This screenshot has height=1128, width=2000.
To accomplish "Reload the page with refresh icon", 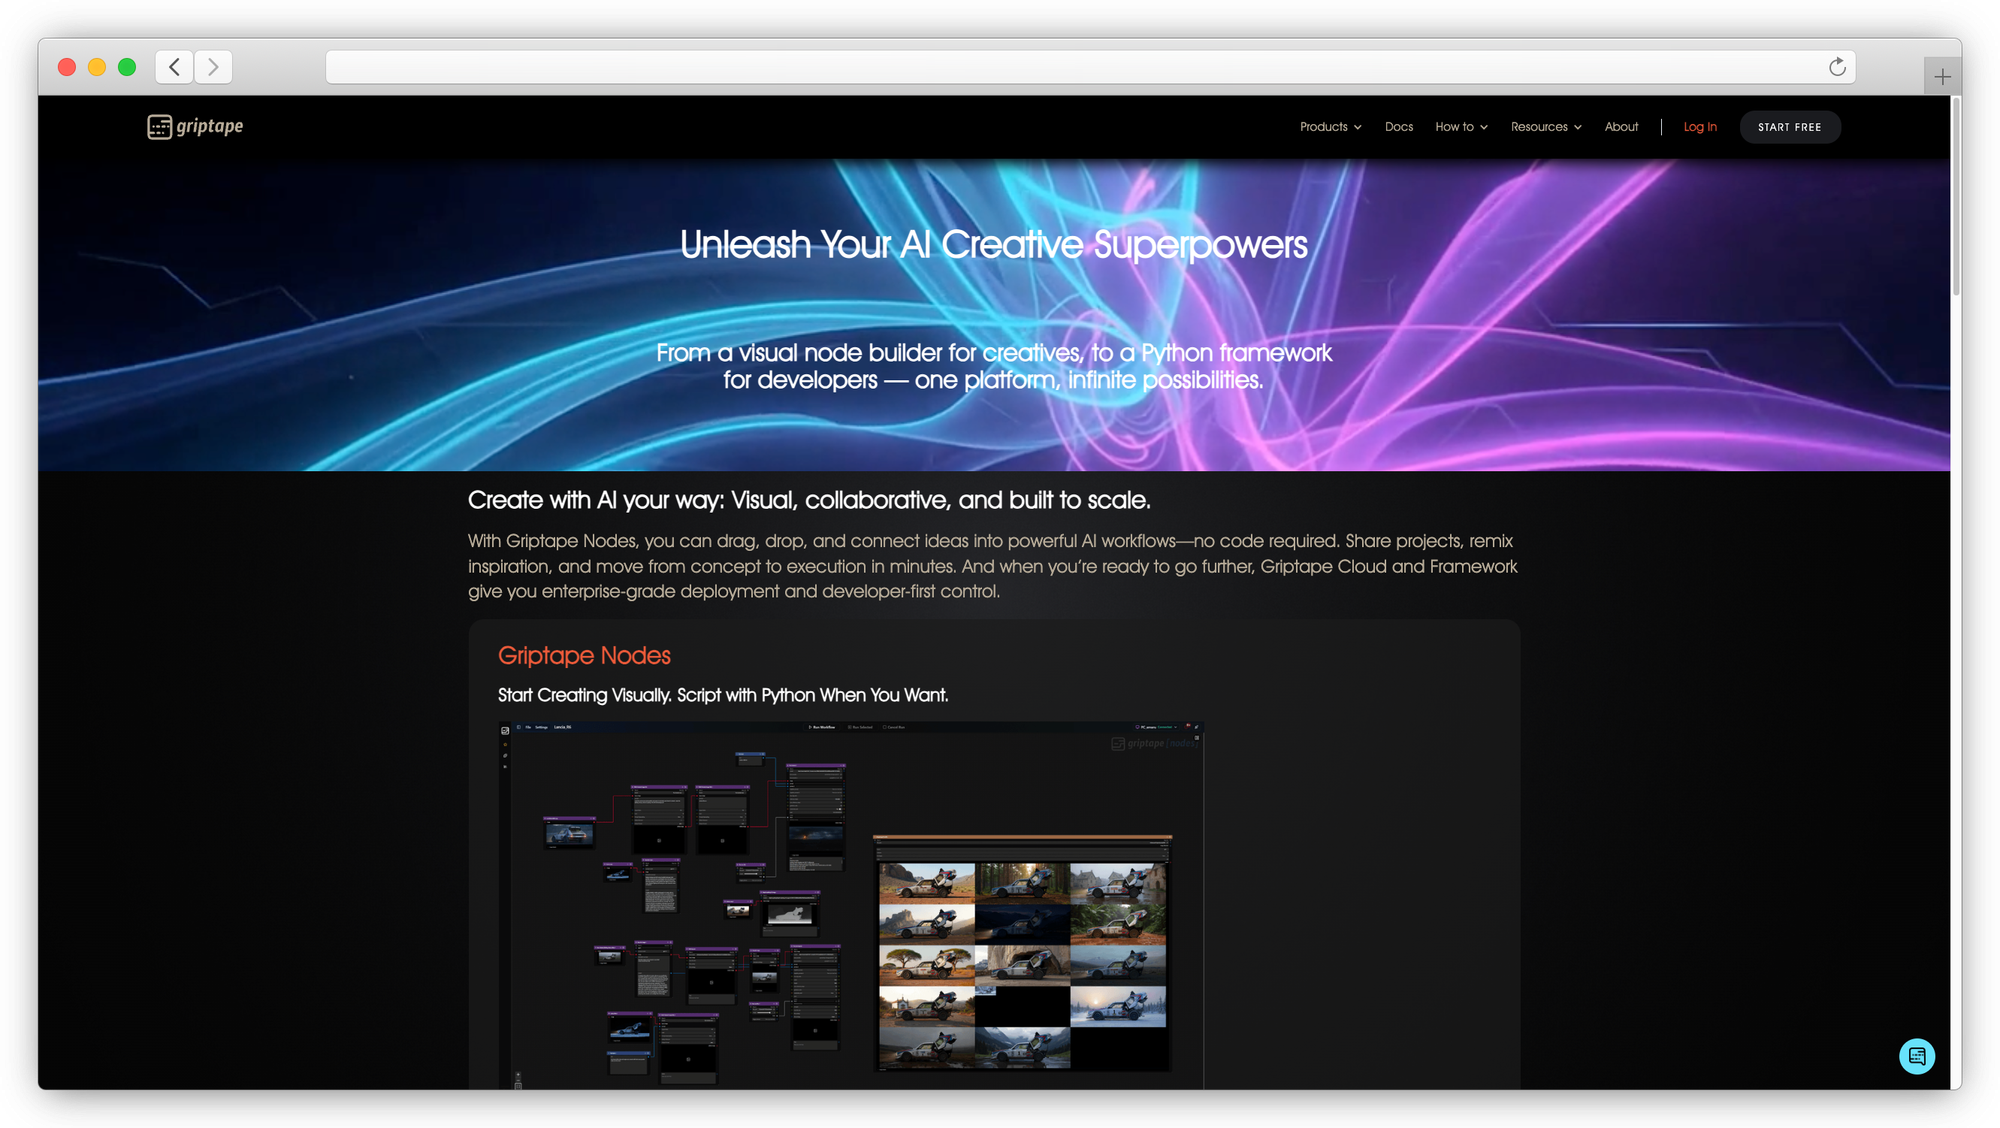I will [x=1837, y=67].
